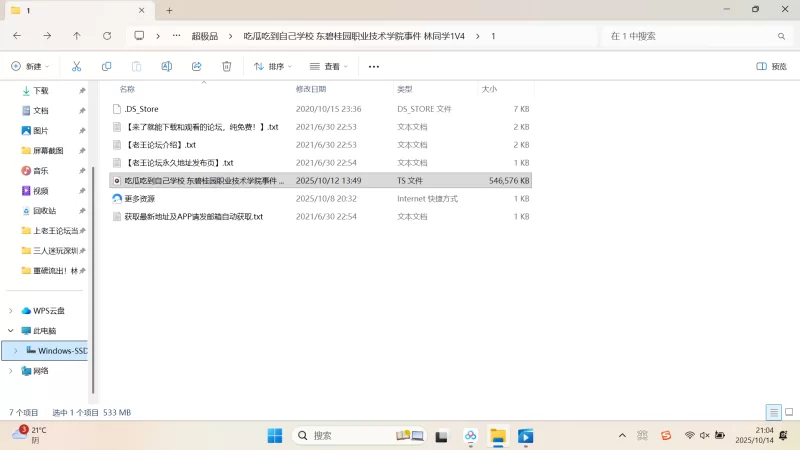Click the Delete trash icon in toolbar

point(226,66)
